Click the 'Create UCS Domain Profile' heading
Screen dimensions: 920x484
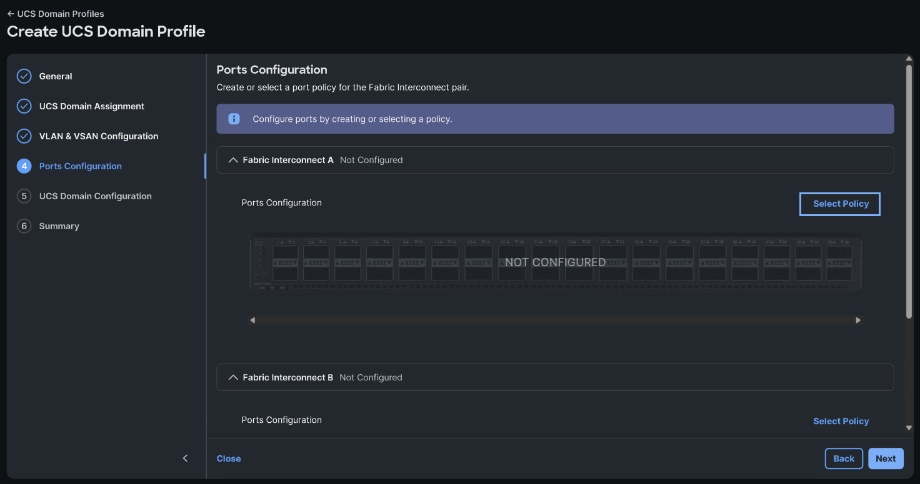(x=106, y=32)
